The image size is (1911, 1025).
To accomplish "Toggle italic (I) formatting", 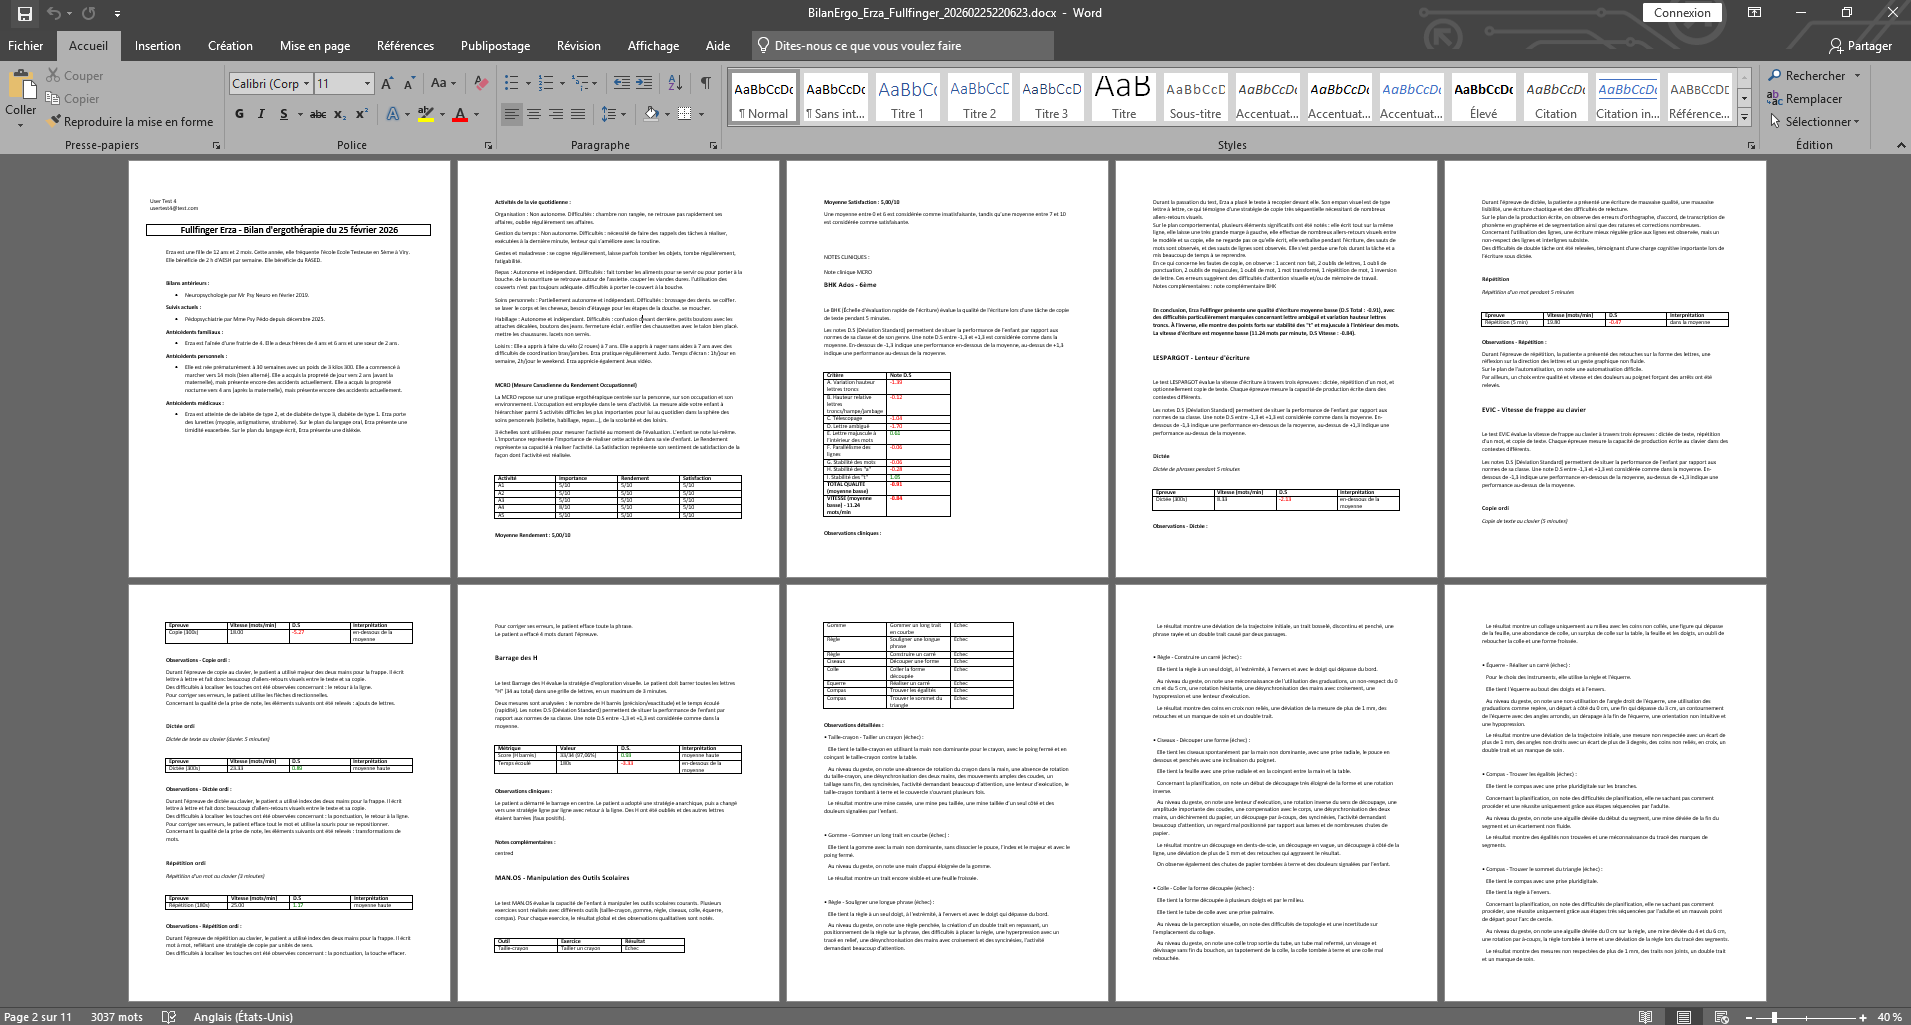I will (x=262, y=114).
